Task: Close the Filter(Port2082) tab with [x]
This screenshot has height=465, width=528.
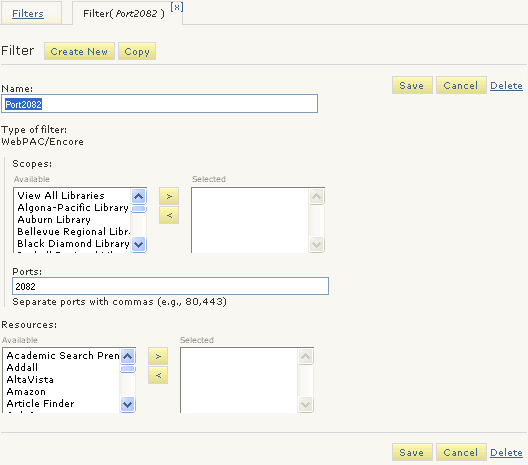Action: [x=177, y=7]
